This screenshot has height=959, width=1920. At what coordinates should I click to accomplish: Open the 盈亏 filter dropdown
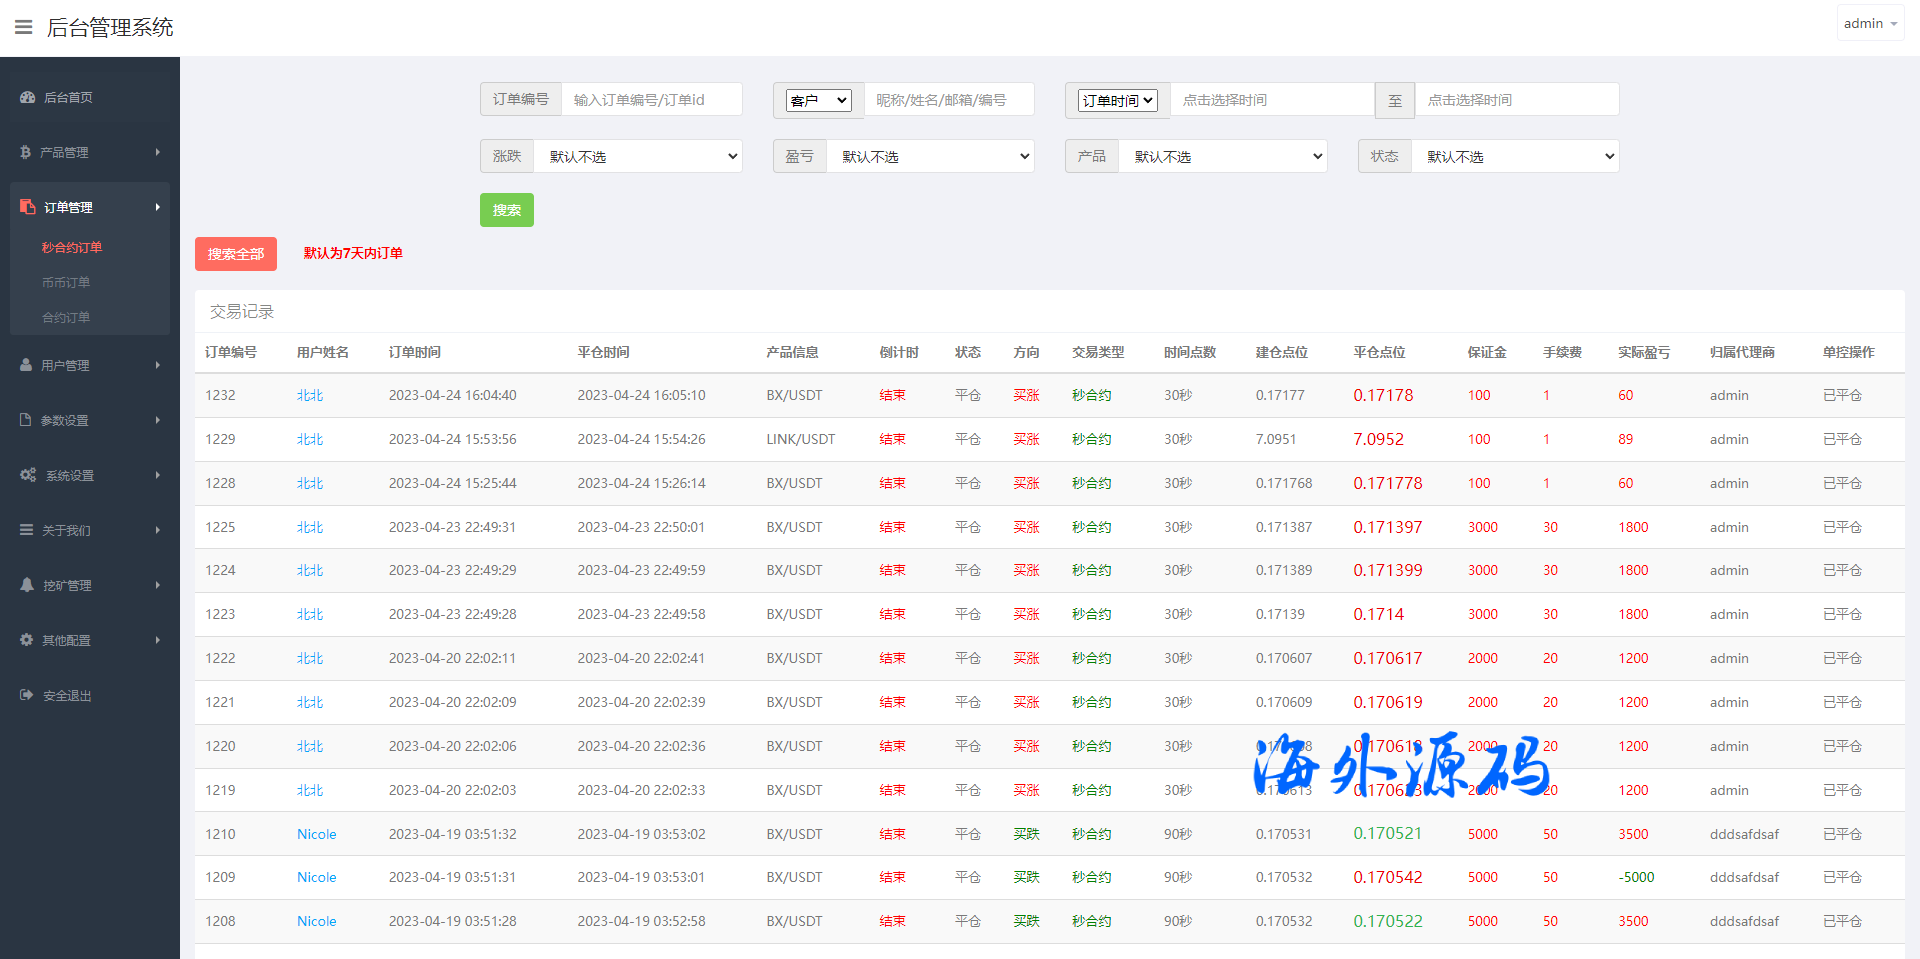(x=930, y=156)
